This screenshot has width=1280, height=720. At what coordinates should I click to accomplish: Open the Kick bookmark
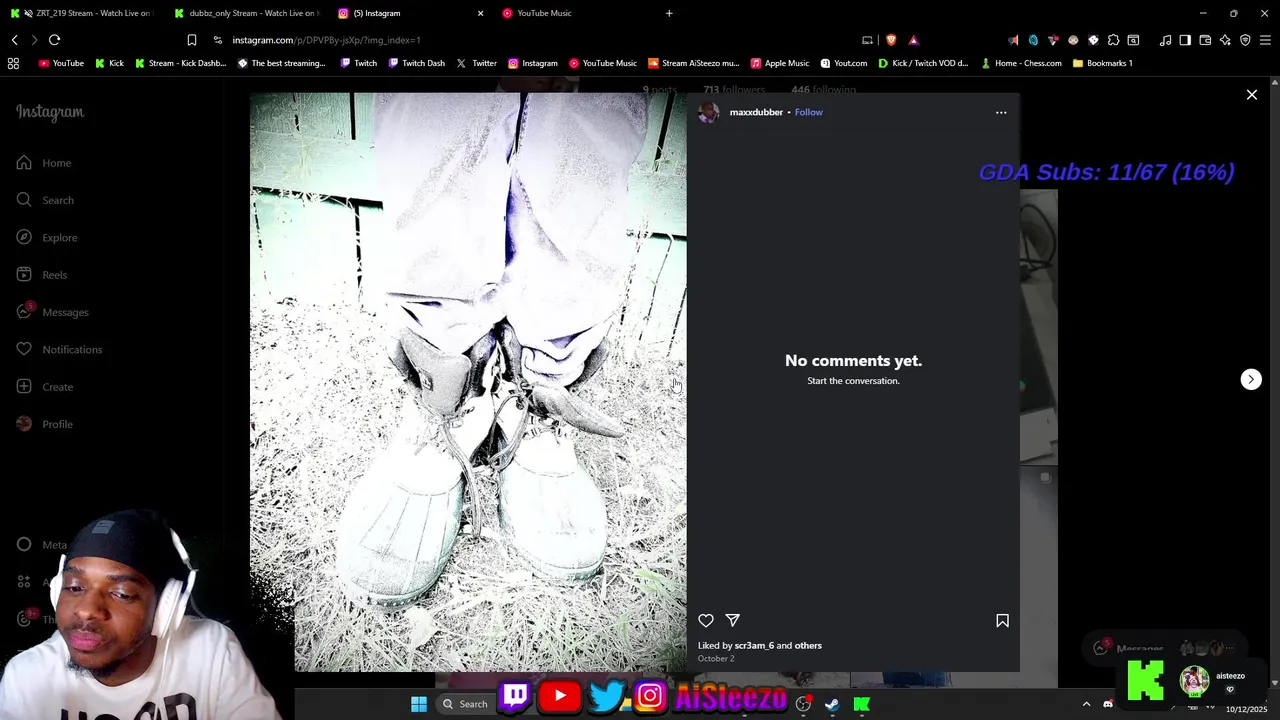(x=110, y=63)
